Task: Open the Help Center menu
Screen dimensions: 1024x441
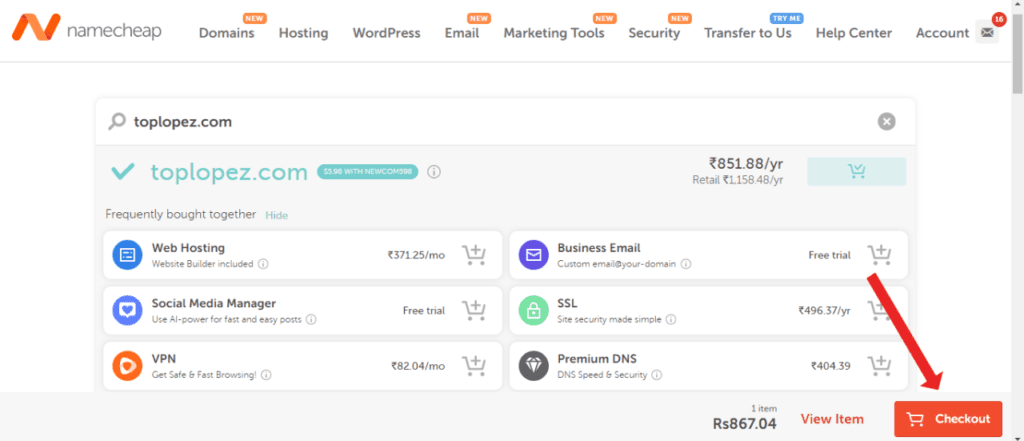Action: click(x=854, y=33)
